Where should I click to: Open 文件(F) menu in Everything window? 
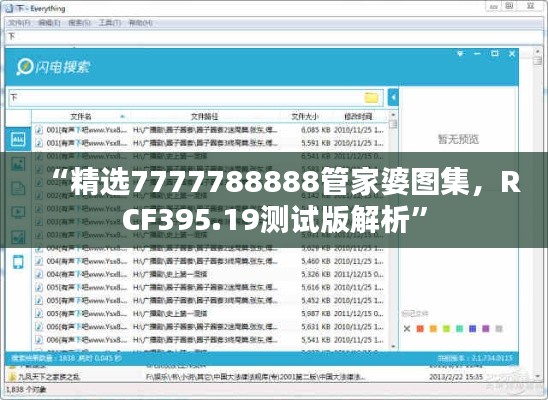click(x=19, y=23)
